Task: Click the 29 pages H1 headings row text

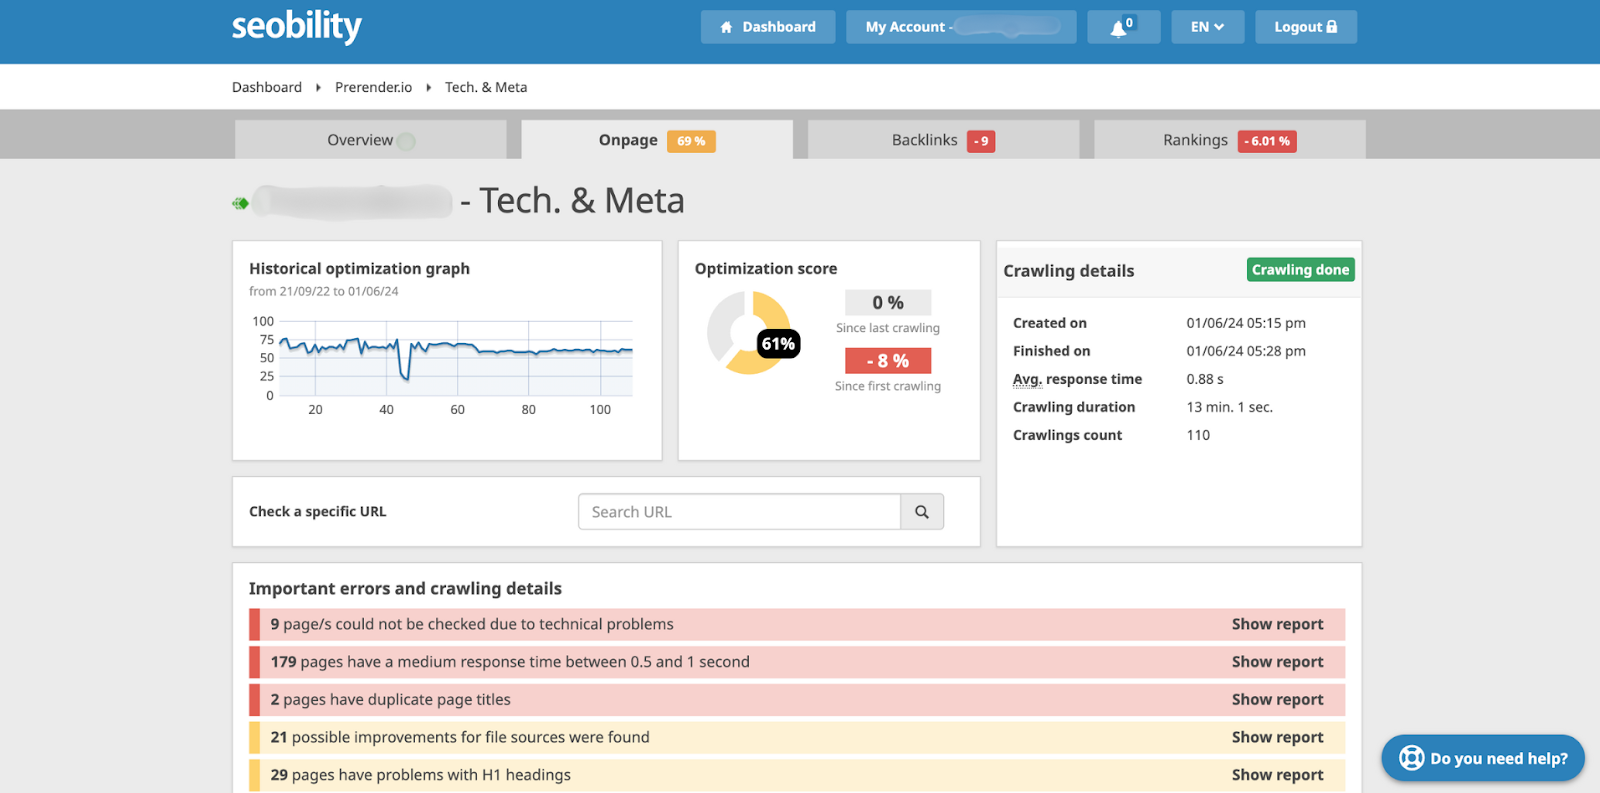Action: point(421,775)
